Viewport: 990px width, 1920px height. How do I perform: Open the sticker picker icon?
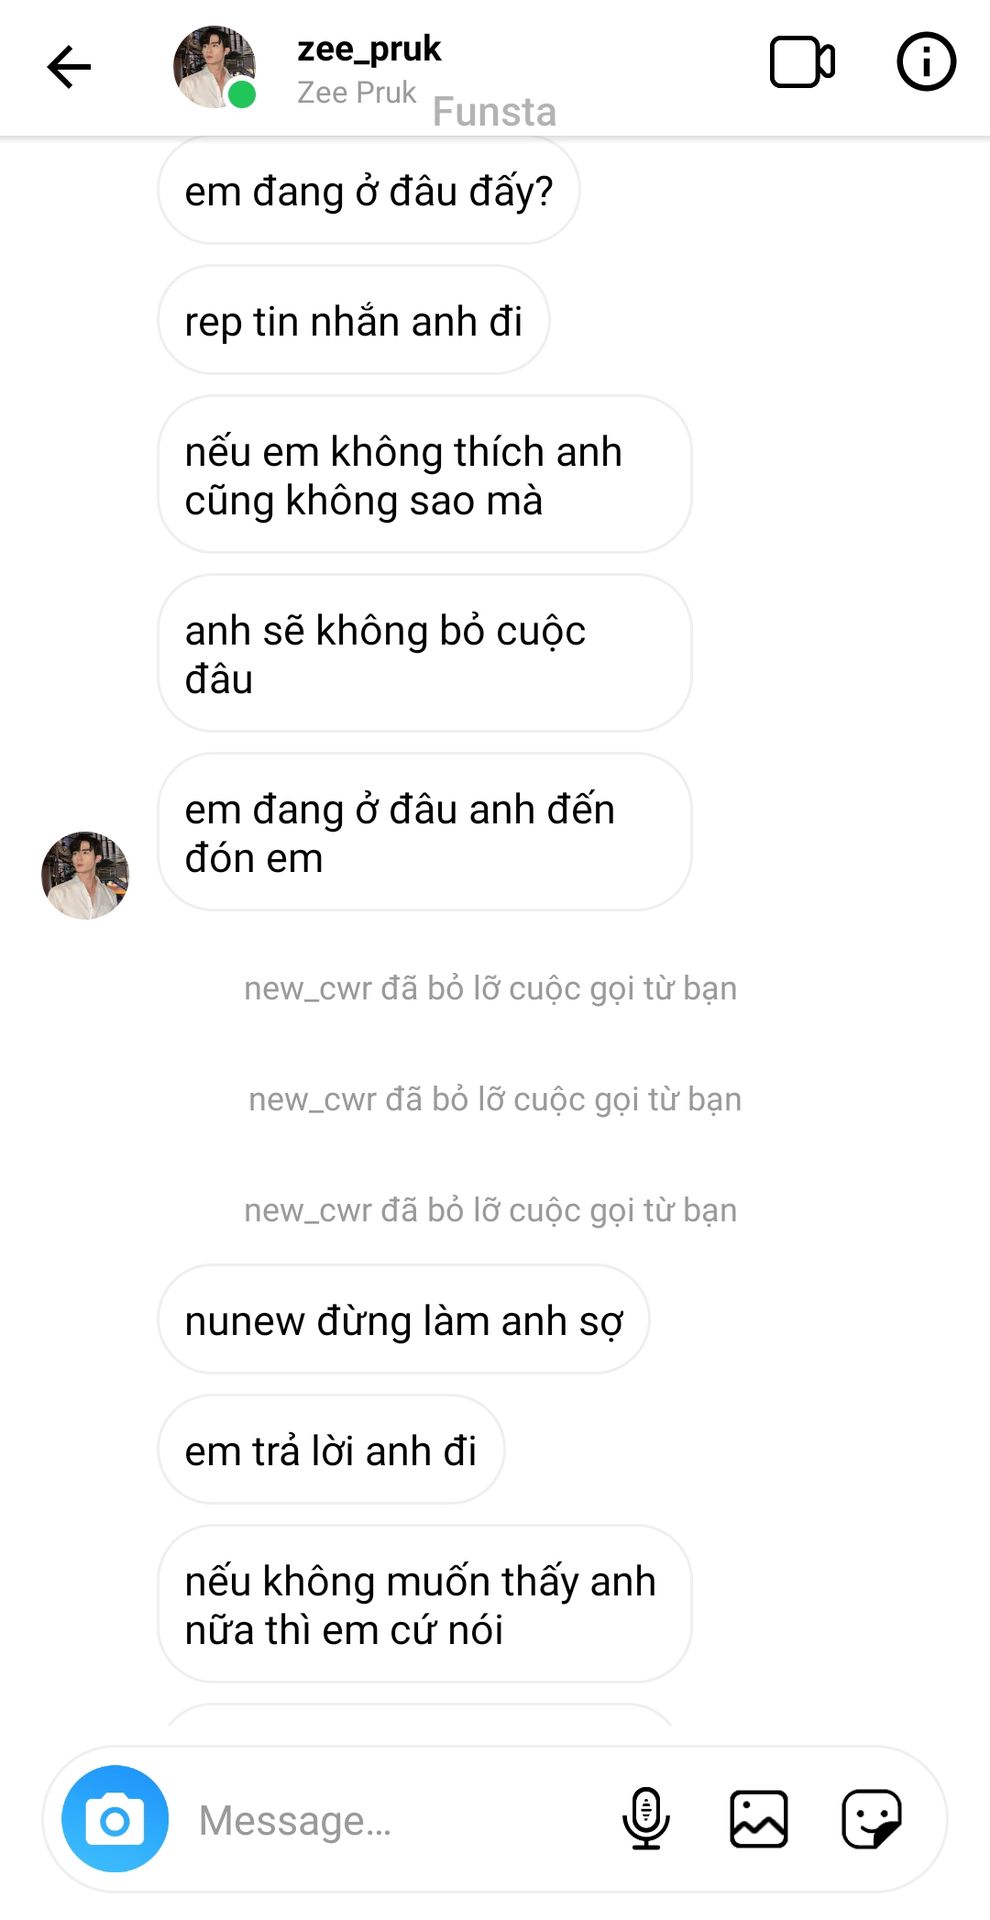tap(872, 1818)
